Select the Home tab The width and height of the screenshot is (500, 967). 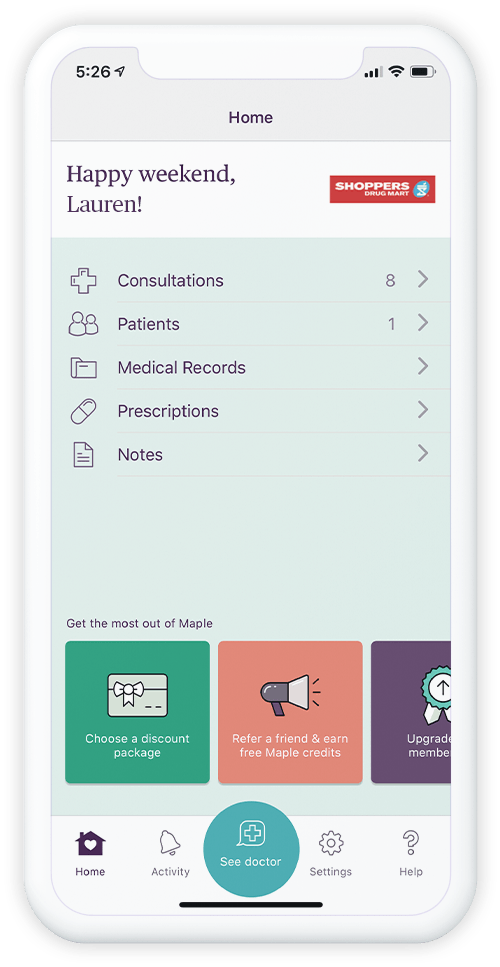point(90,854)
